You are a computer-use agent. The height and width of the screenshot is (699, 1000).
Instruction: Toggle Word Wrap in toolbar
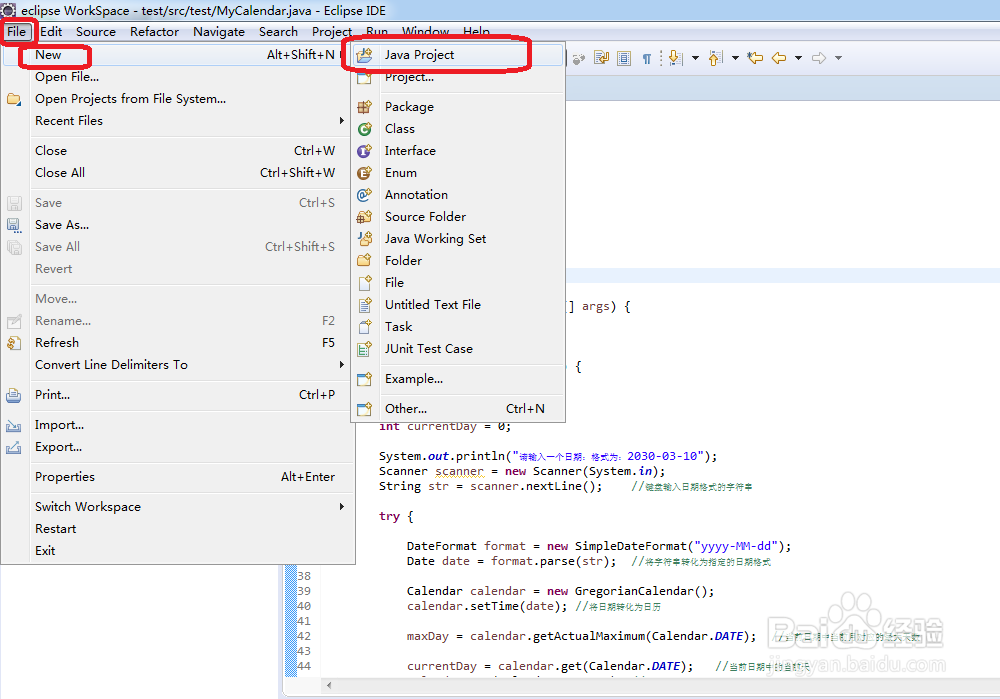pos(601,58)
